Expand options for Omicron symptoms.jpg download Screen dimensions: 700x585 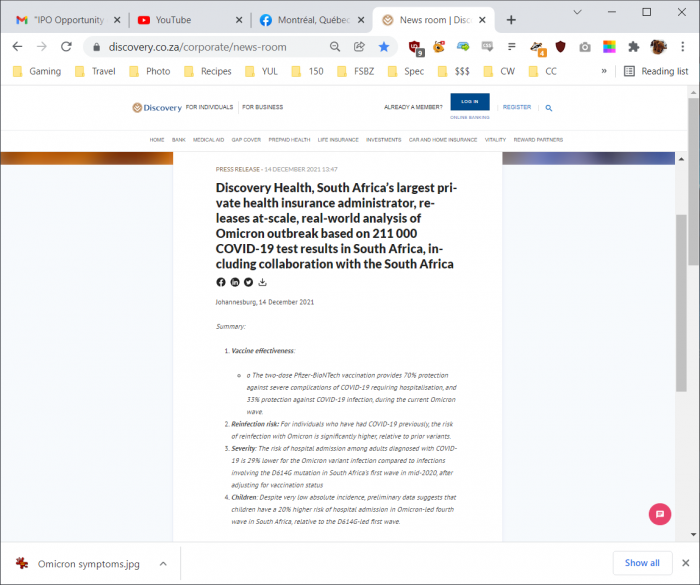[163, 564]
